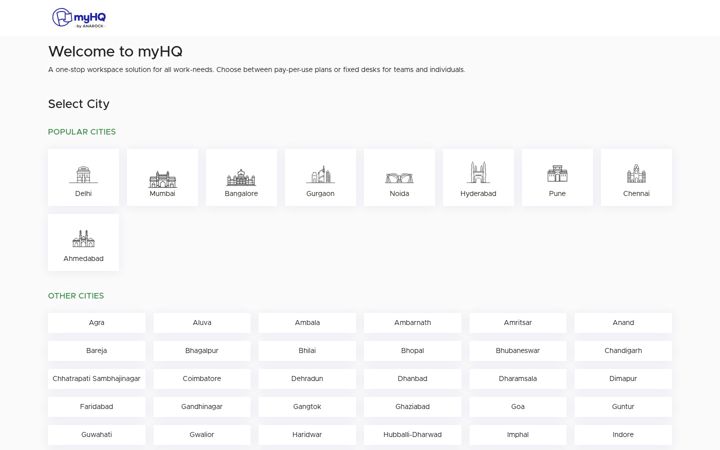Select Coimbatore city button
The image size is (720, 450).
(x=202, y=379)
